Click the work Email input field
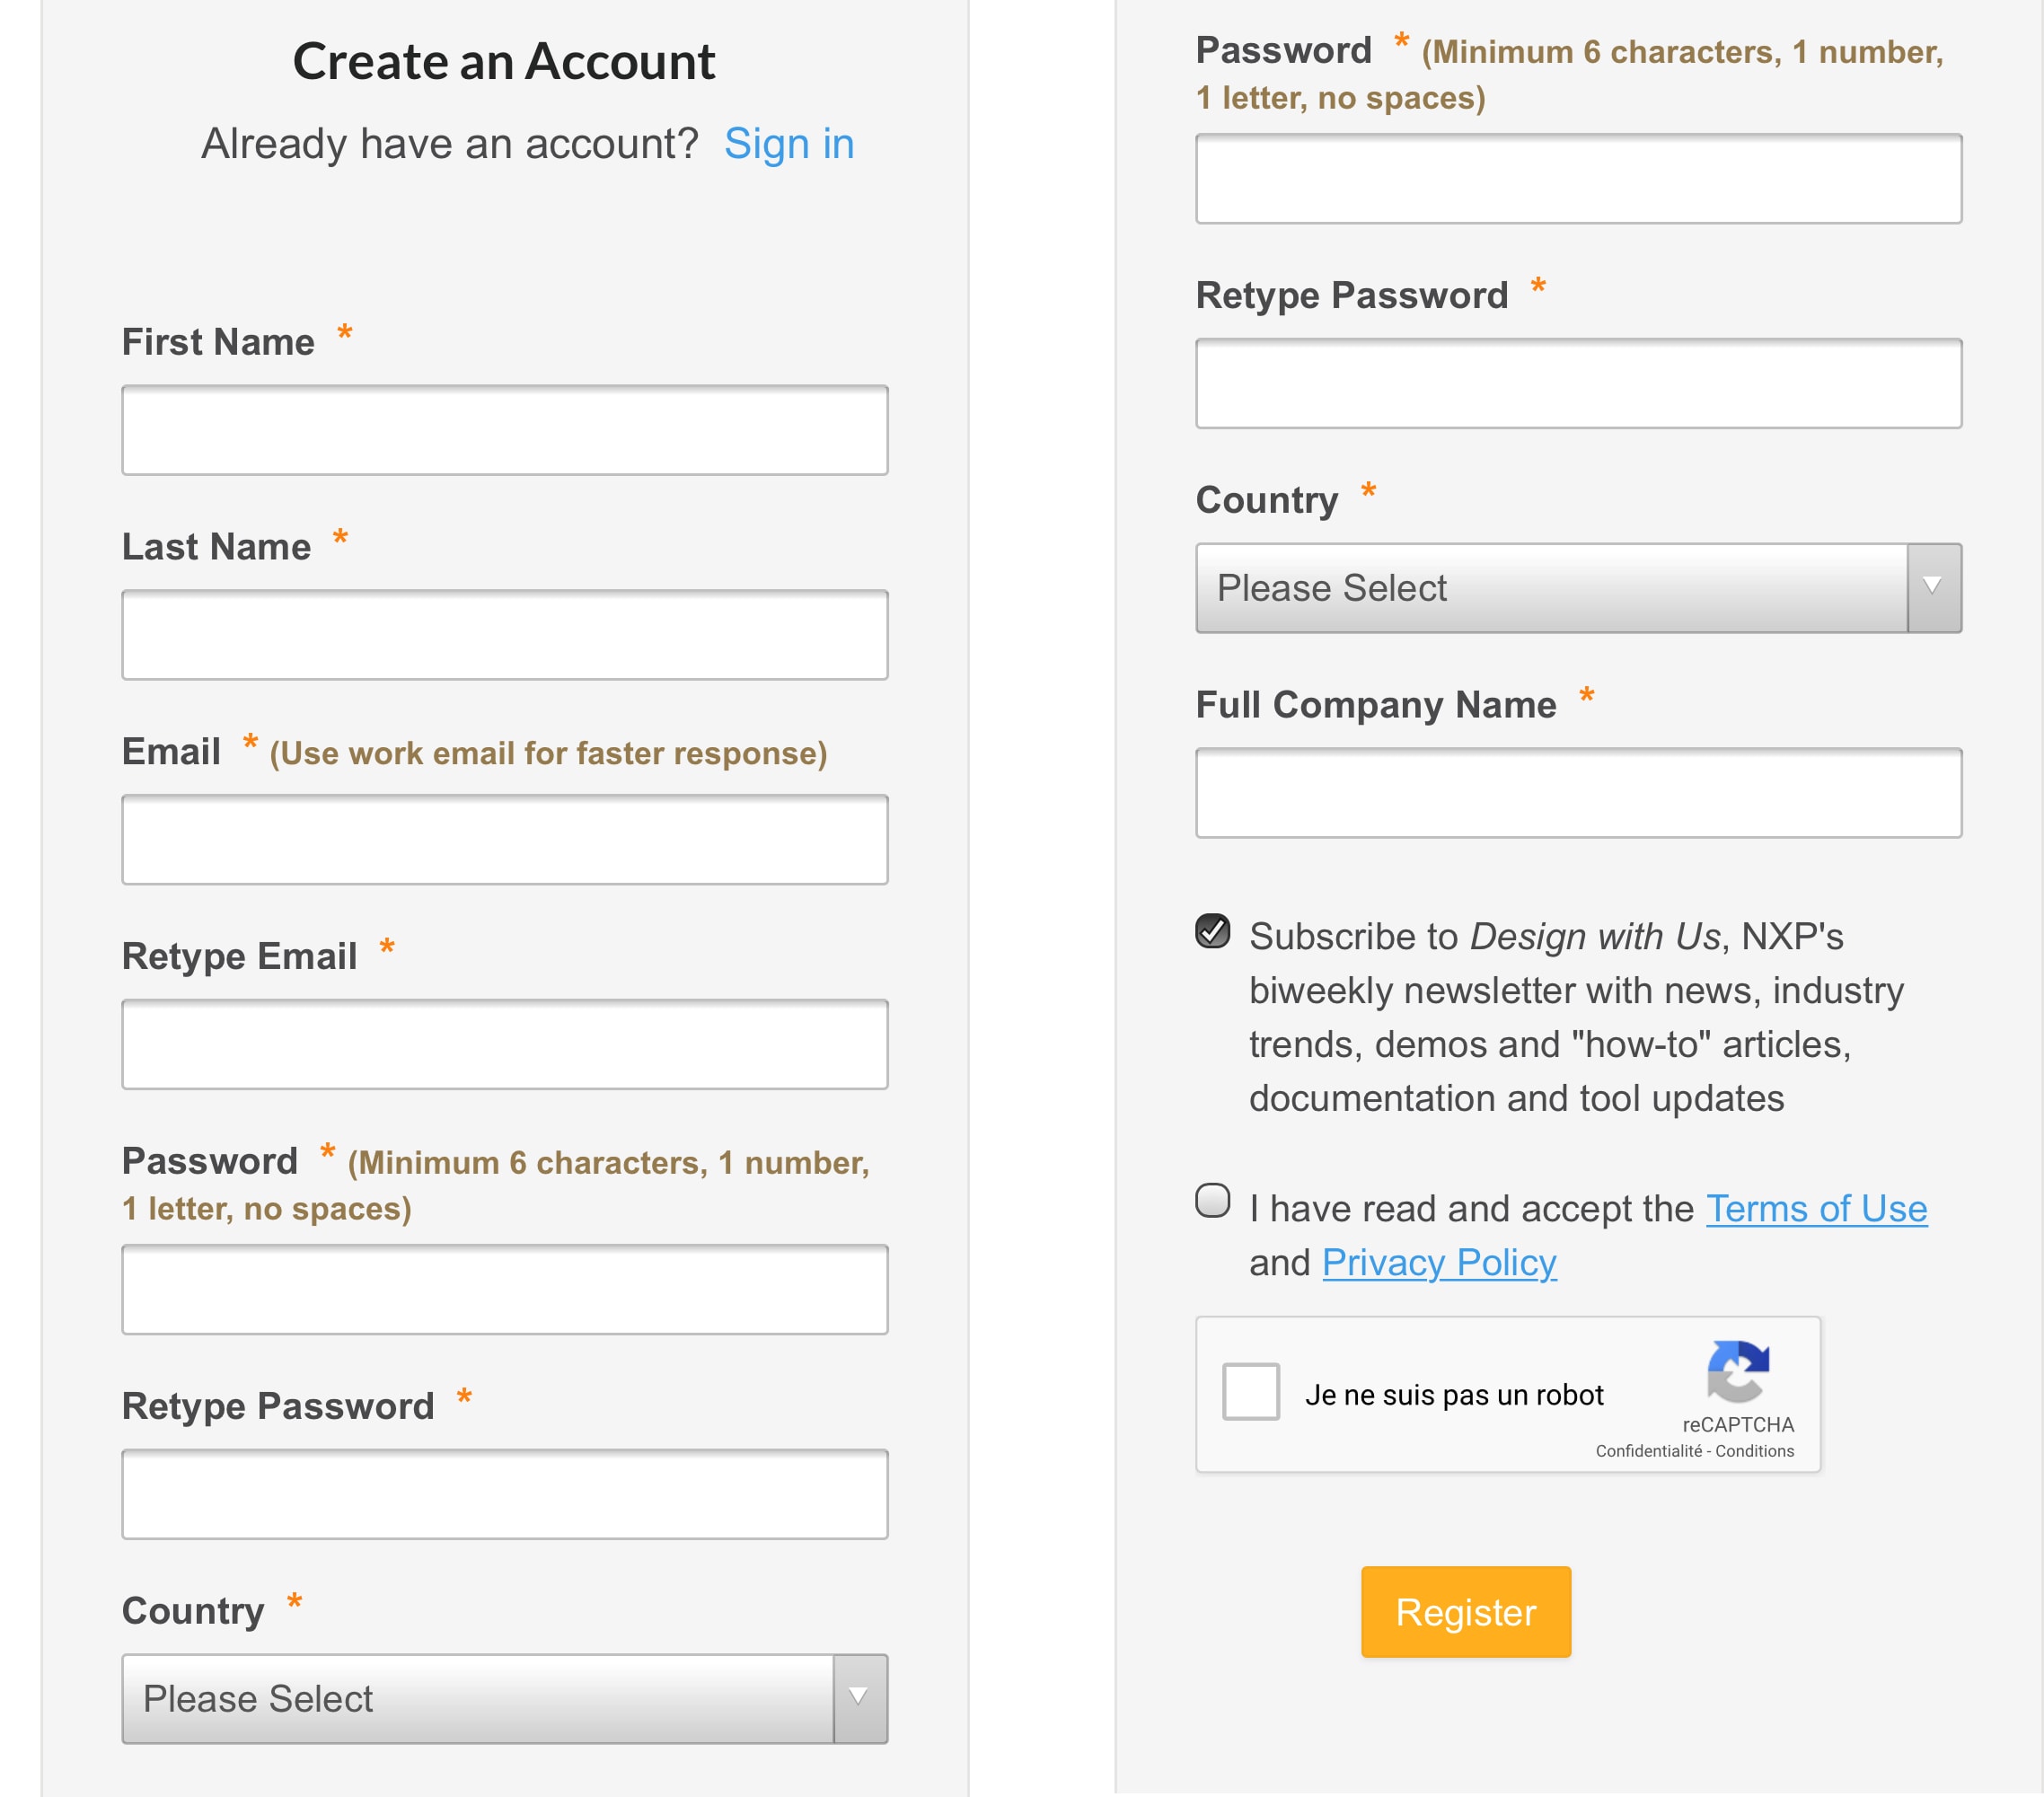Image resolution: width=2044 pixels, height=1797 pixels. coord(505,840)
